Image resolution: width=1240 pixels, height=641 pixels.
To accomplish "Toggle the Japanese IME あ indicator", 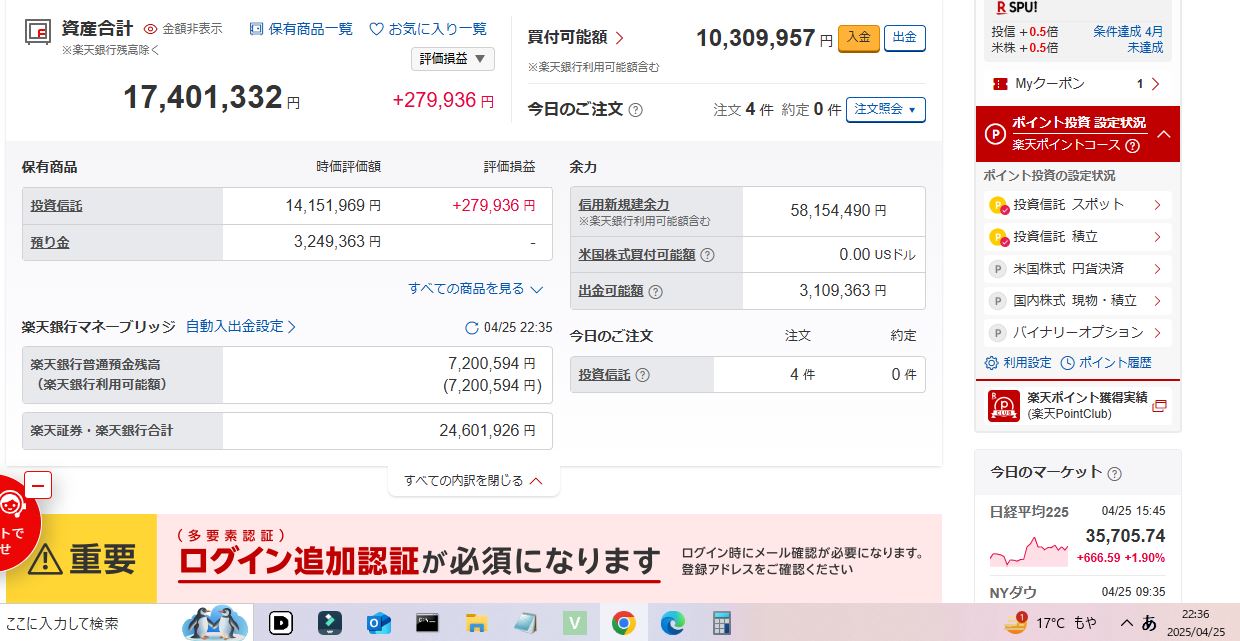I will click(1149, 623).
